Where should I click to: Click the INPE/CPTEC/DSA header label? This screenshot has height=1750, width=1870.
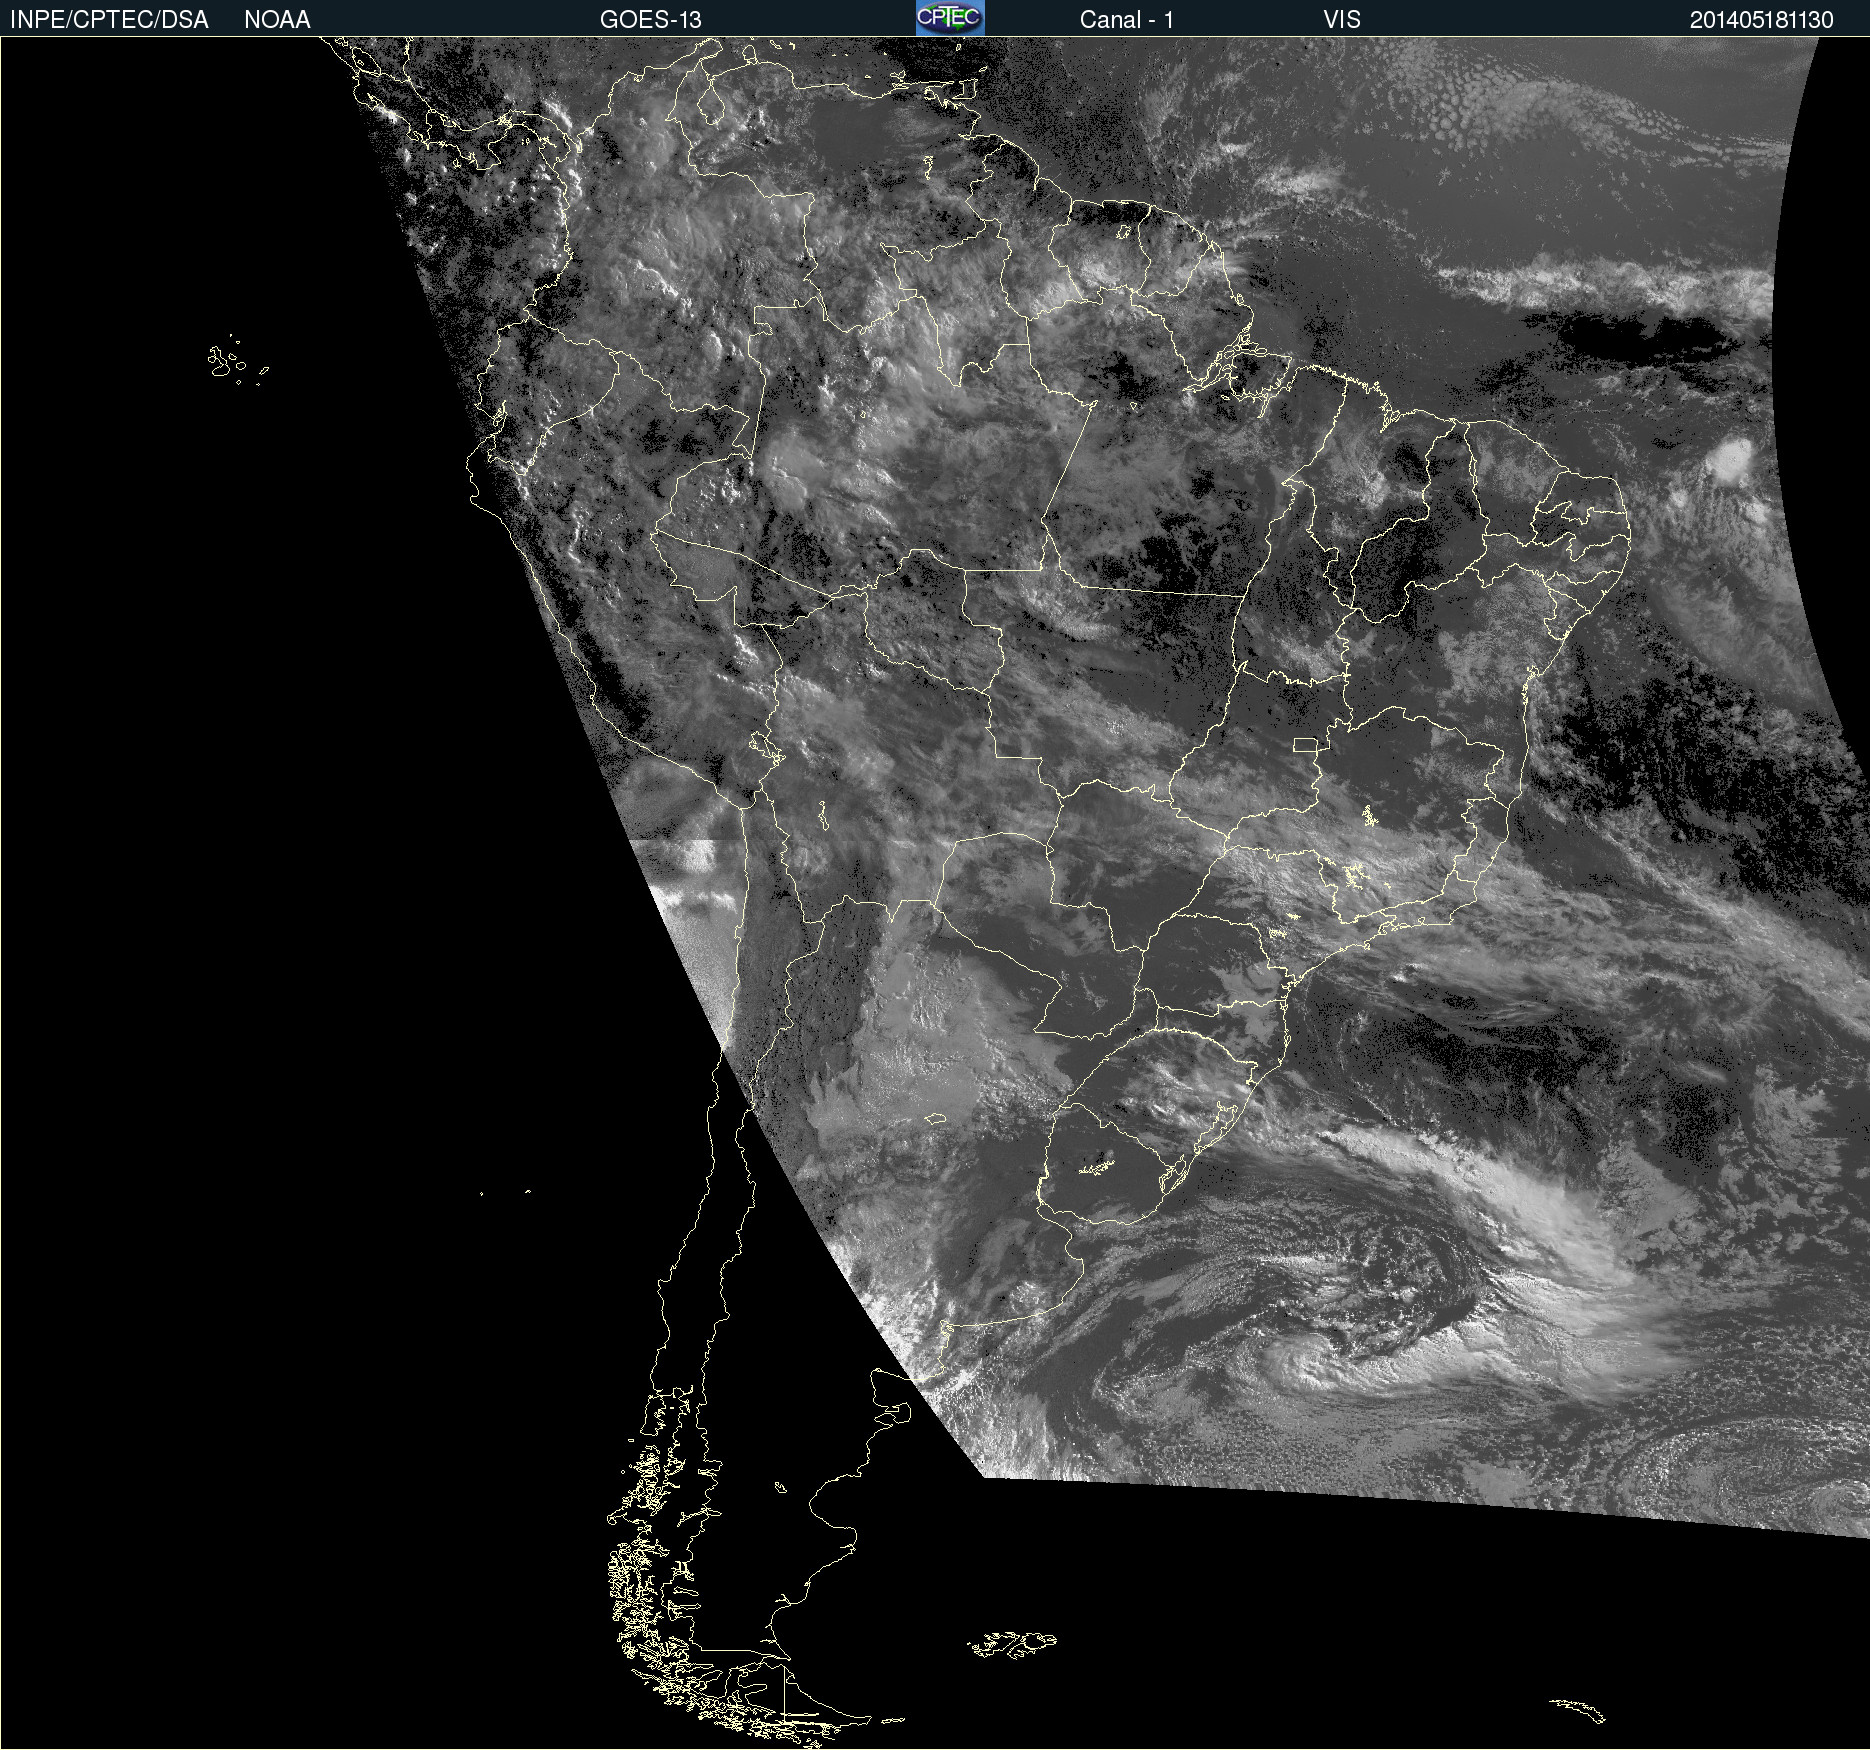click(109, 20)
